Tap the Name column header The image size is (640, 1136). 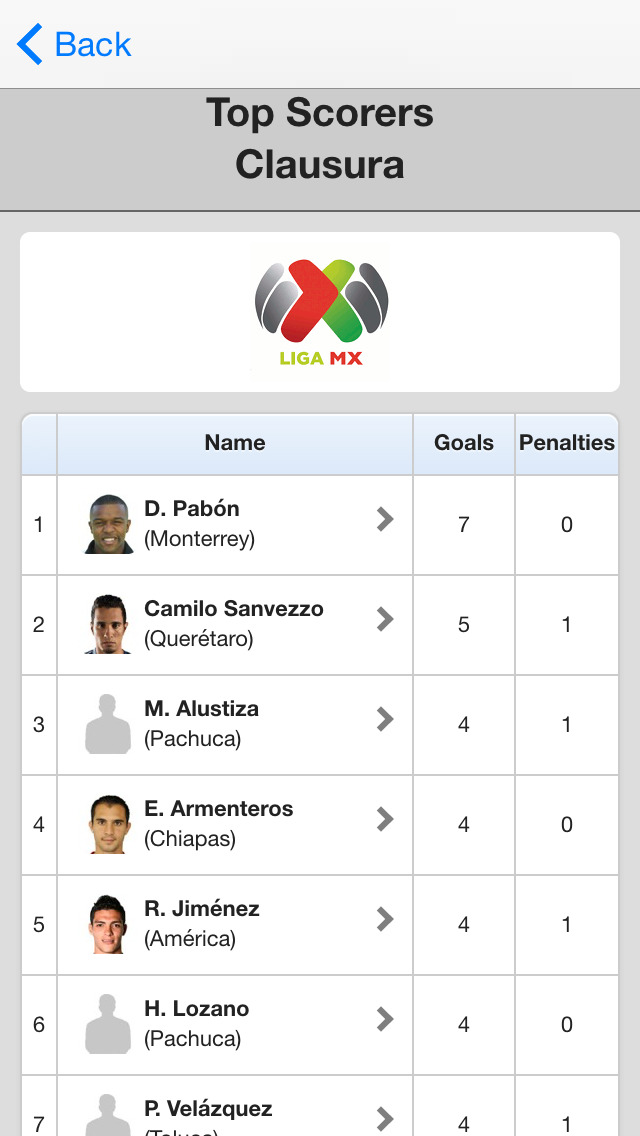[x=235, y=443]
